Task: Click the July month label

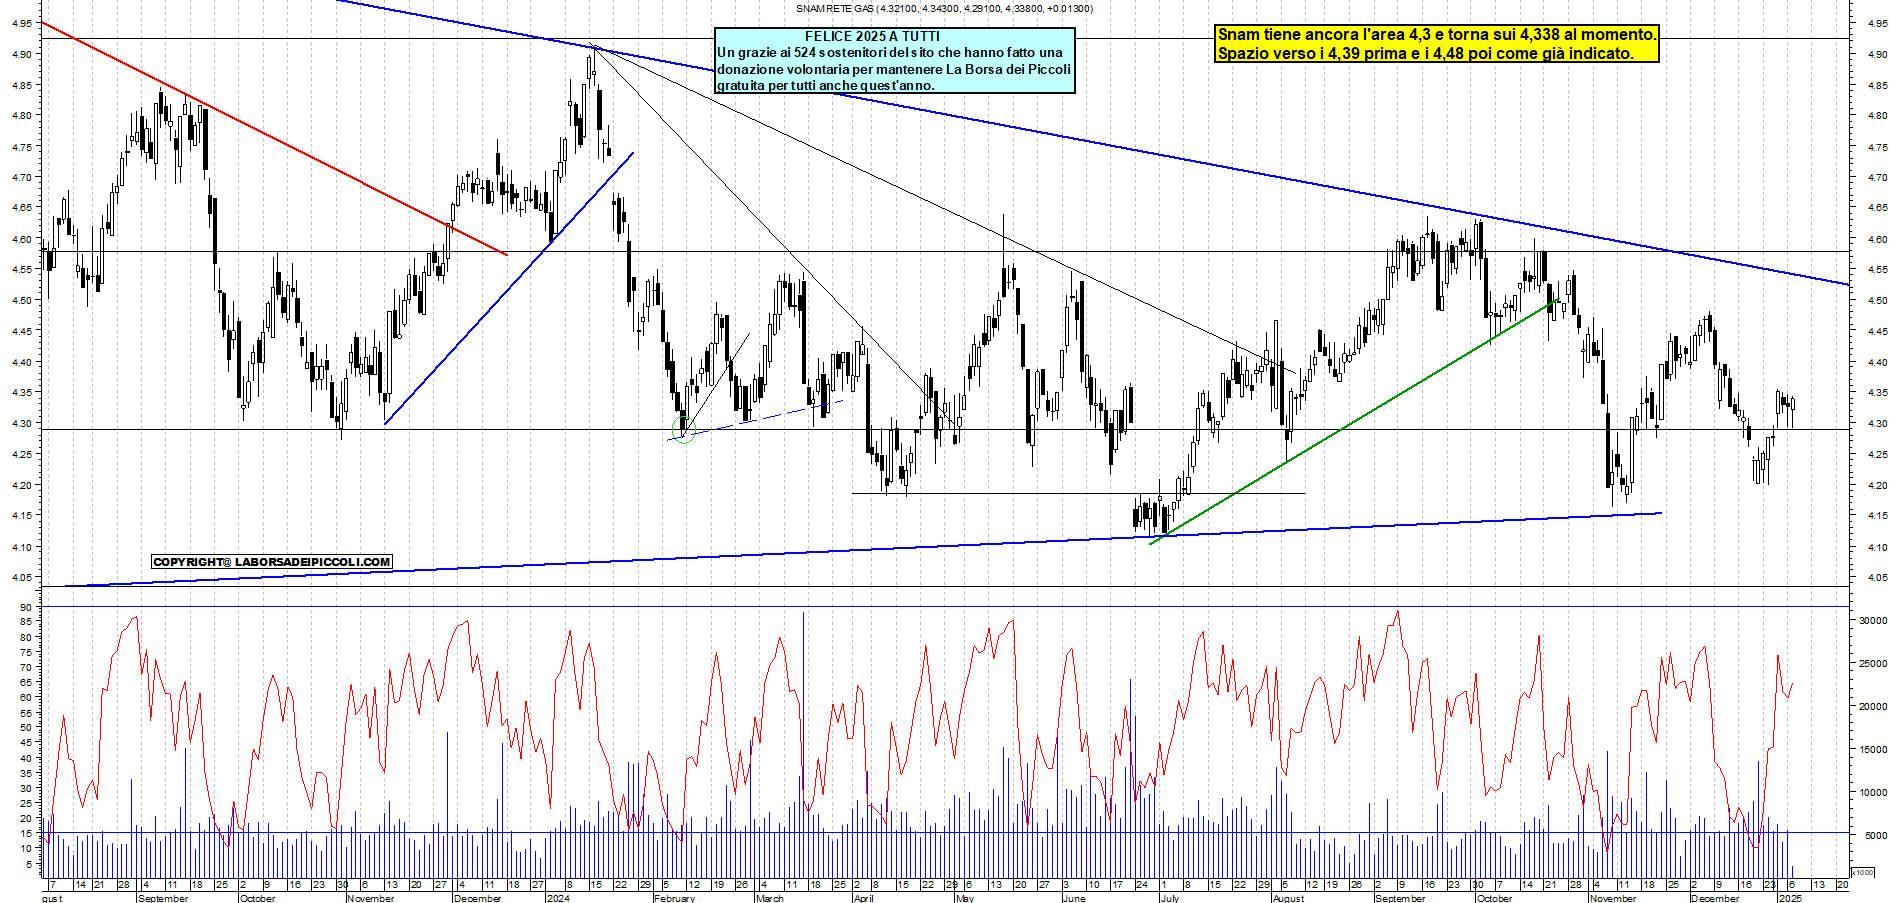Action: 1169,898
